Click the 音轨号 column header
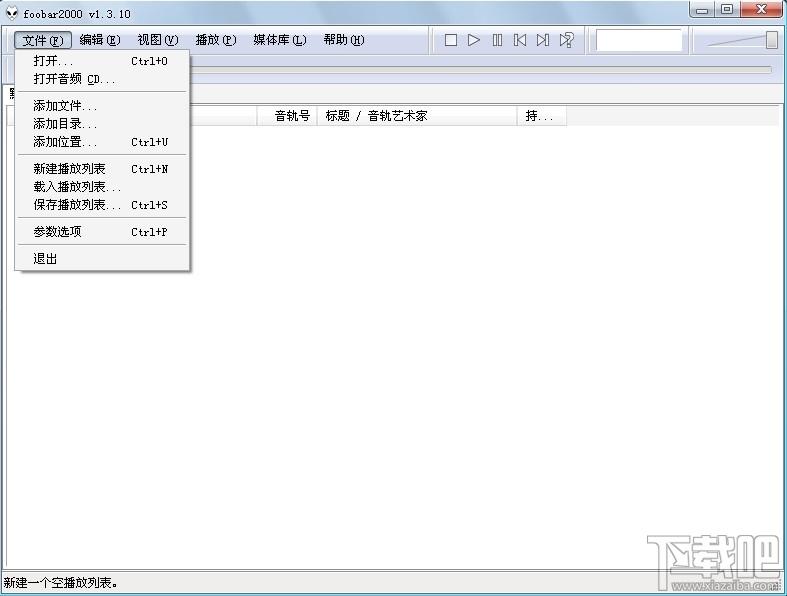The height and width of the screenshot is (596, 787). [x=288, y=116]
